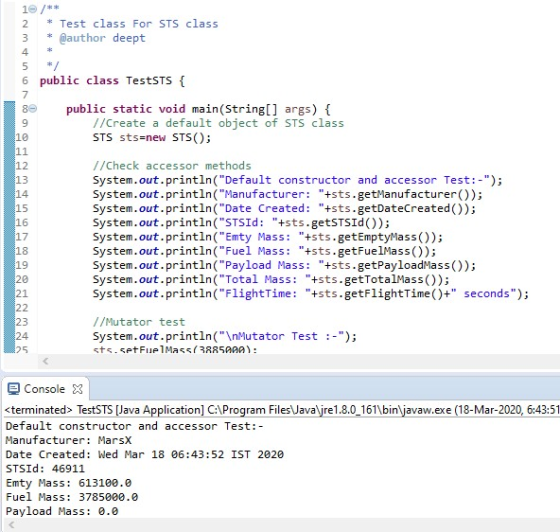Click the '//Create a default object' comment
The image size is (560, 532).
(218, 123)
